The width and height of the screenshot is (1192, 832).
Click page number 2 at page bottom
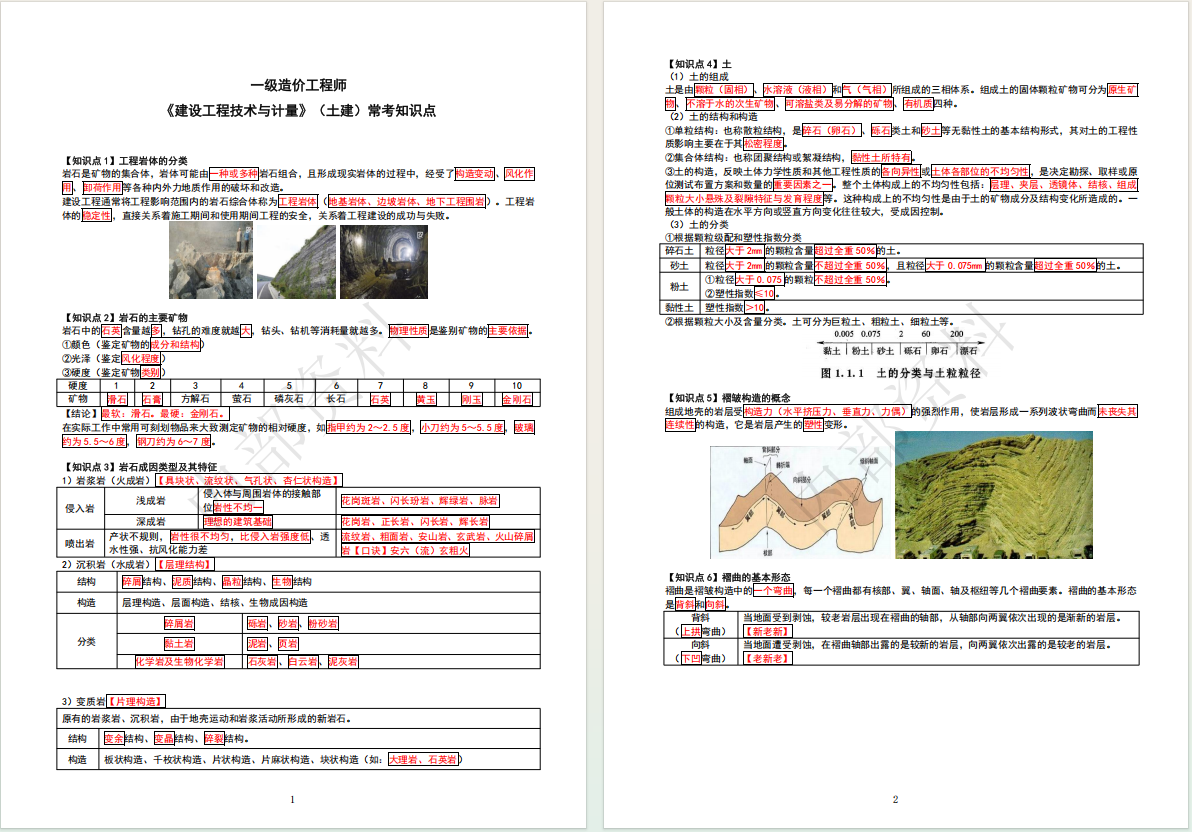tap(896, 799)
